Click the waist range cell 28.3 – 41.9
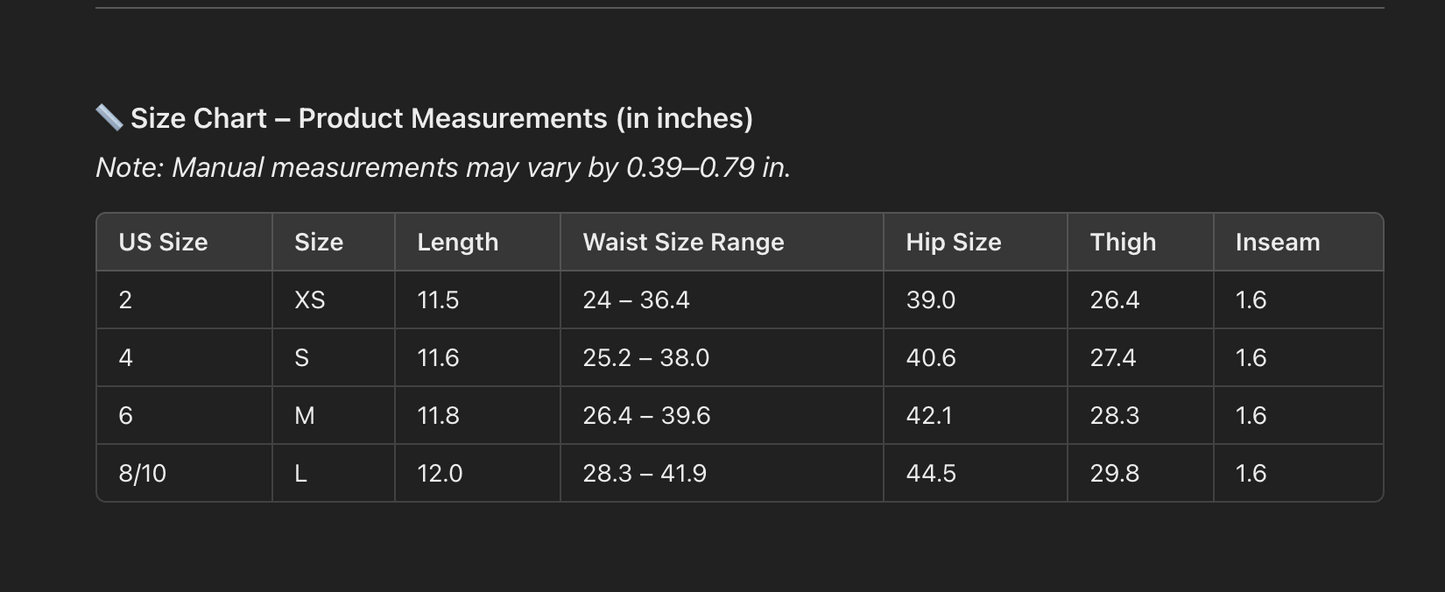This screenshot has height=592, width=1445. tap(644, 473)
